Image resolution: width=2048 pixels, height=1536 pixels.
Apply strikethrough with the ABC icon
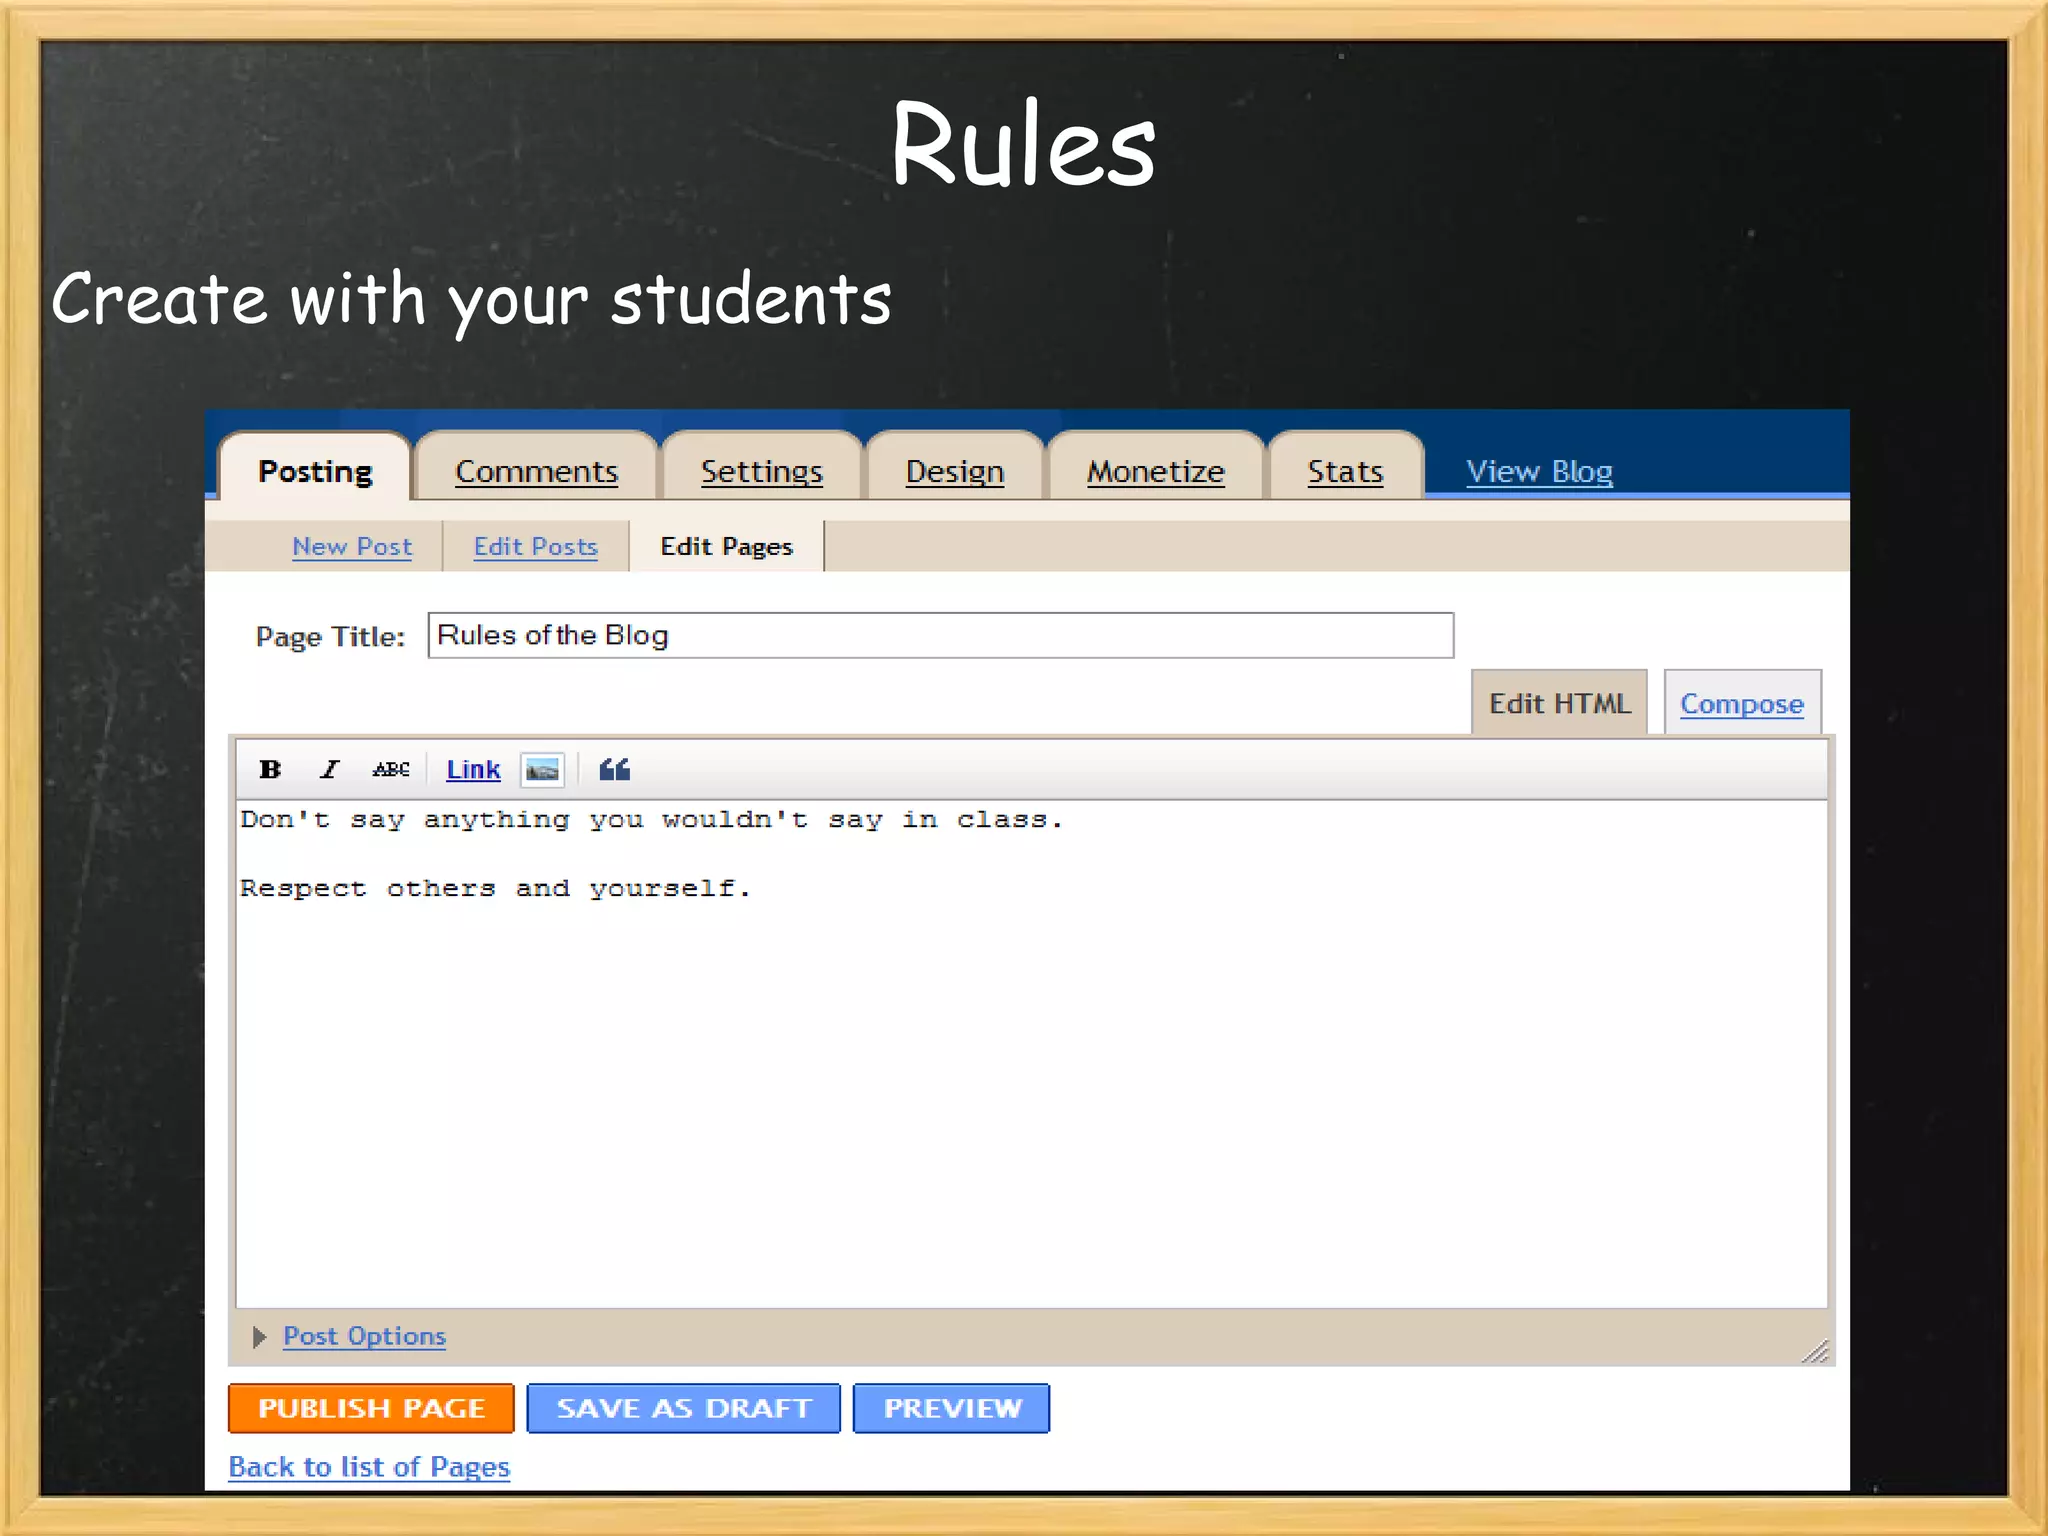[x=391, y=769]
